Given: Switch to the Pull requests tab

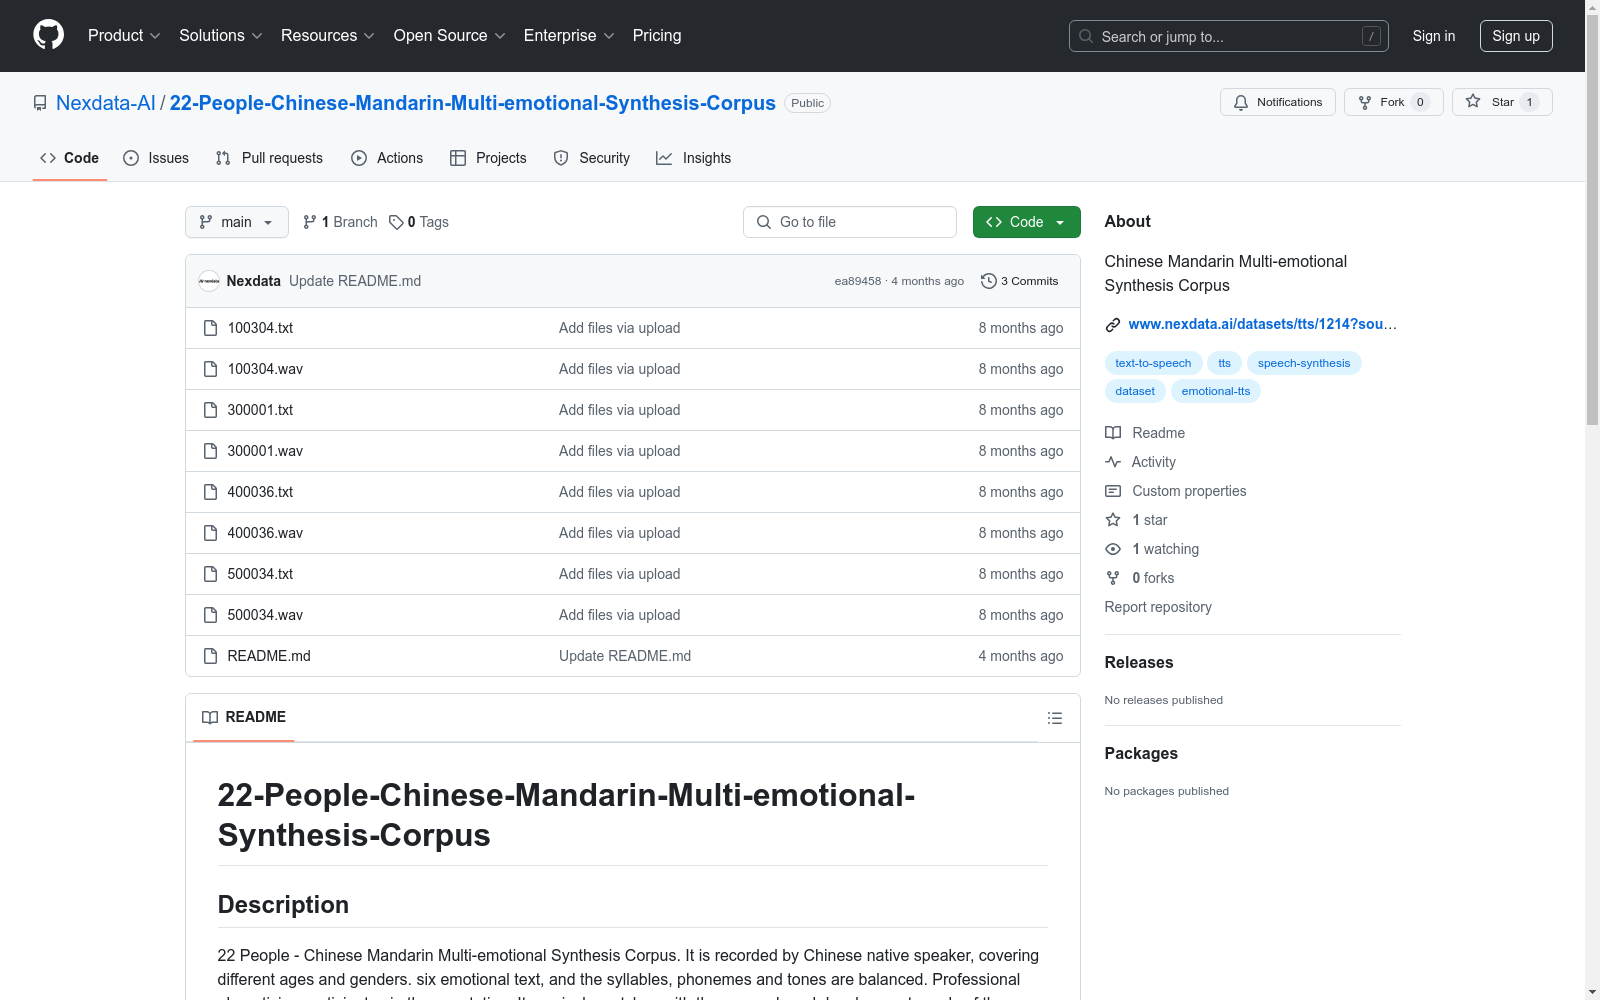Looking at the screenshot, I should coord(269,158).
